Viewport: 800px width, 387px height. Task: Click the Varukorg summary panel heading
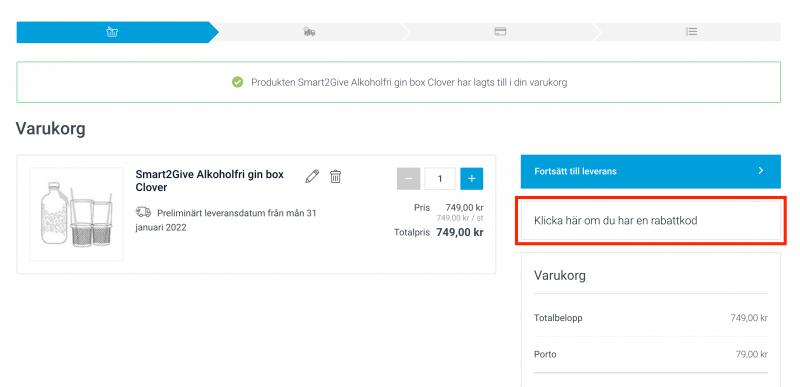pyautogui.click(x=560, y=275)
